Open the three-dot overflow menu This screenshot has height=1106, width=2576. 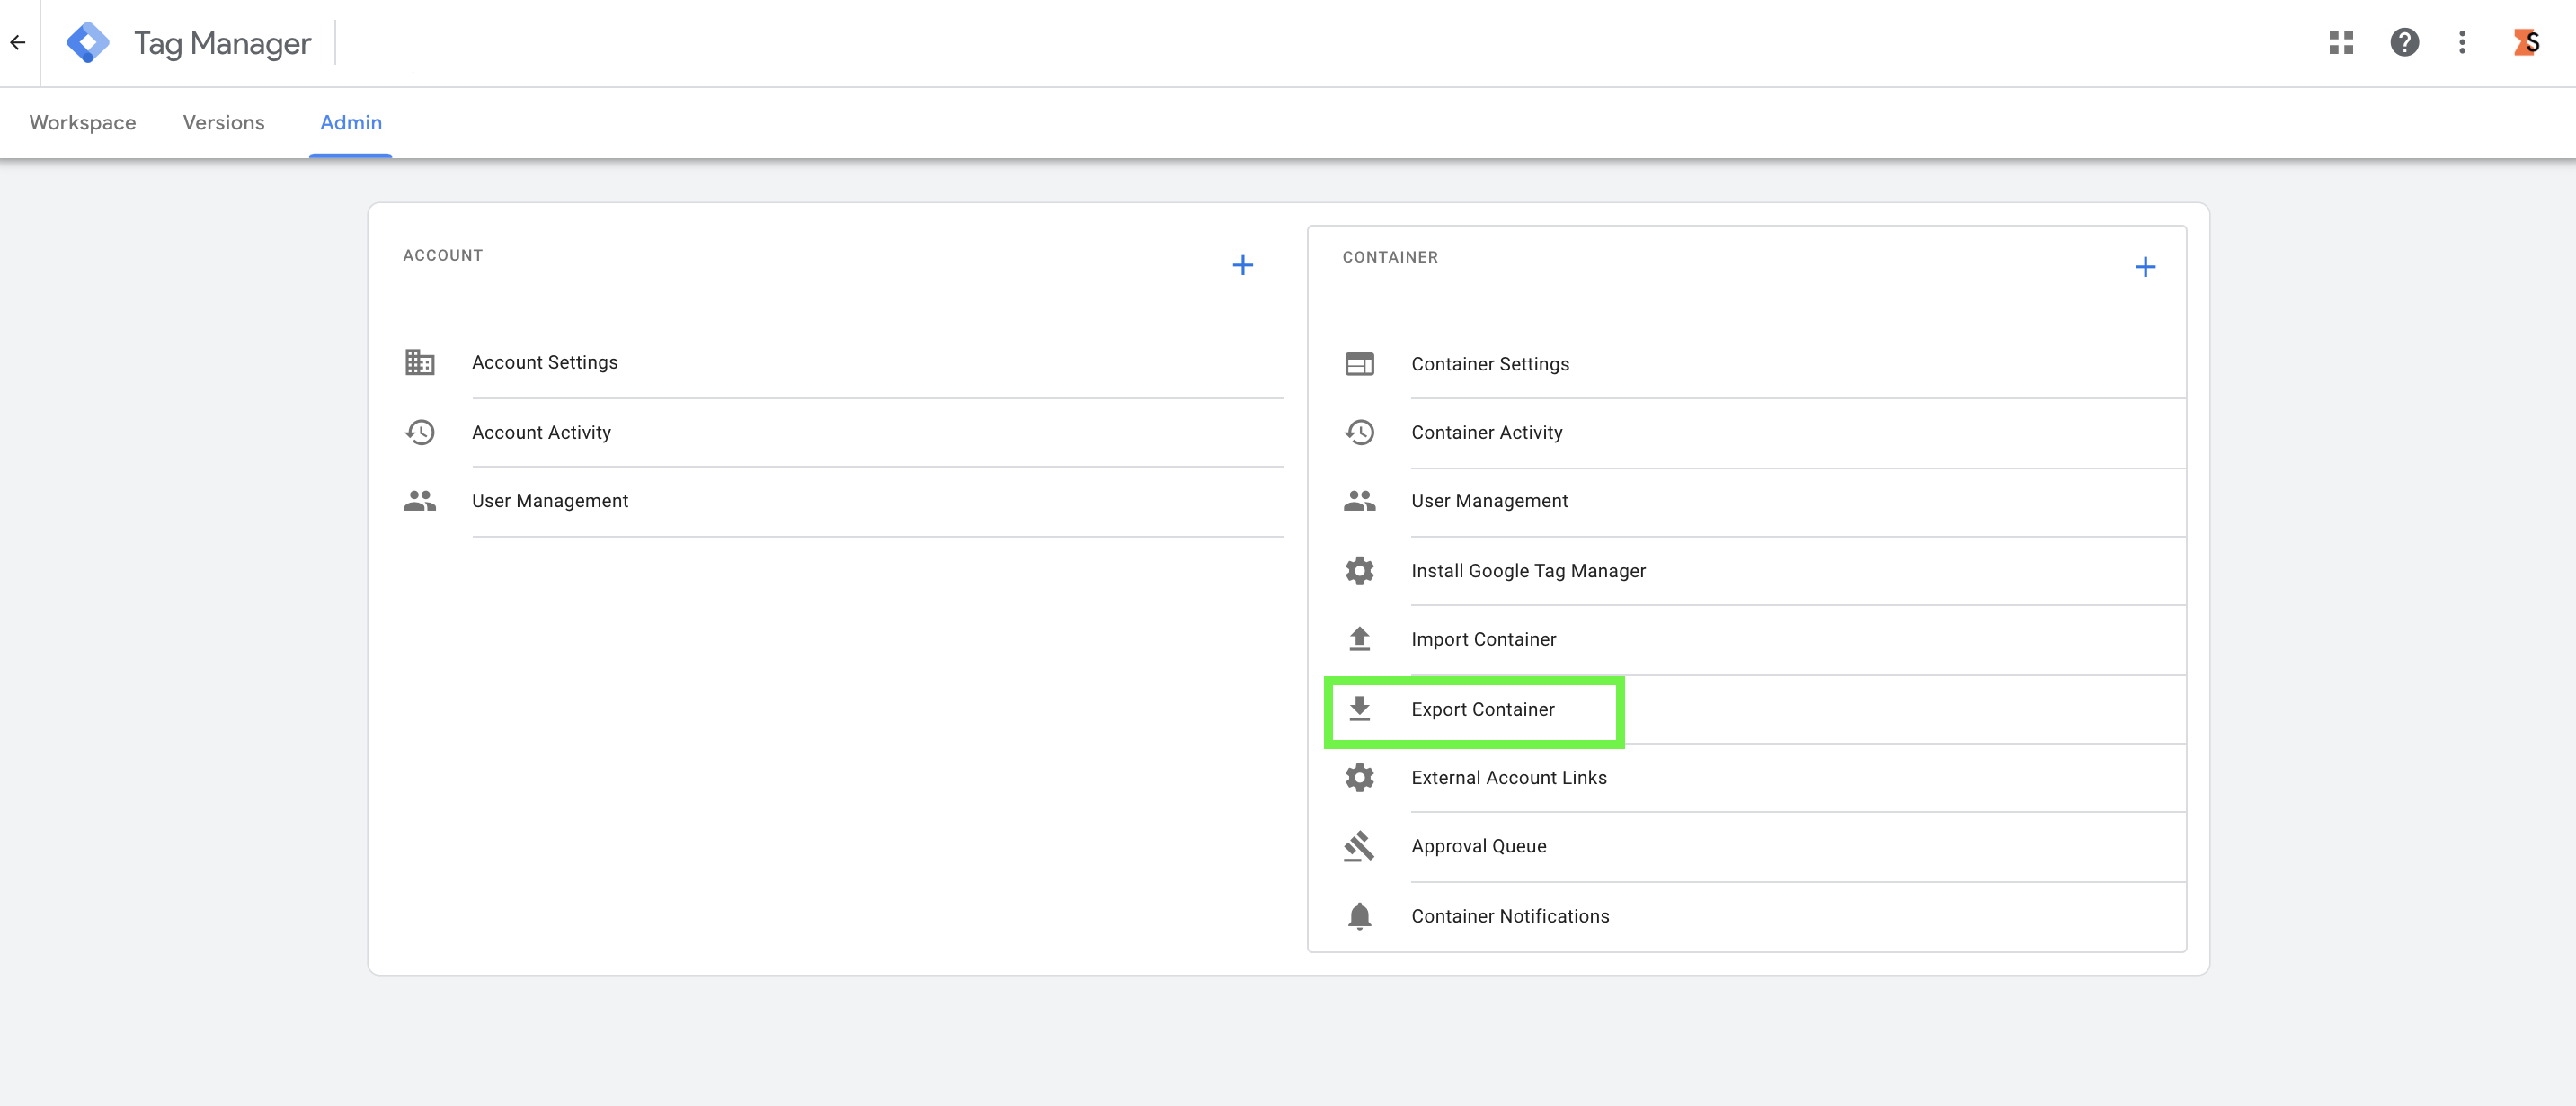coord(2462,42)
